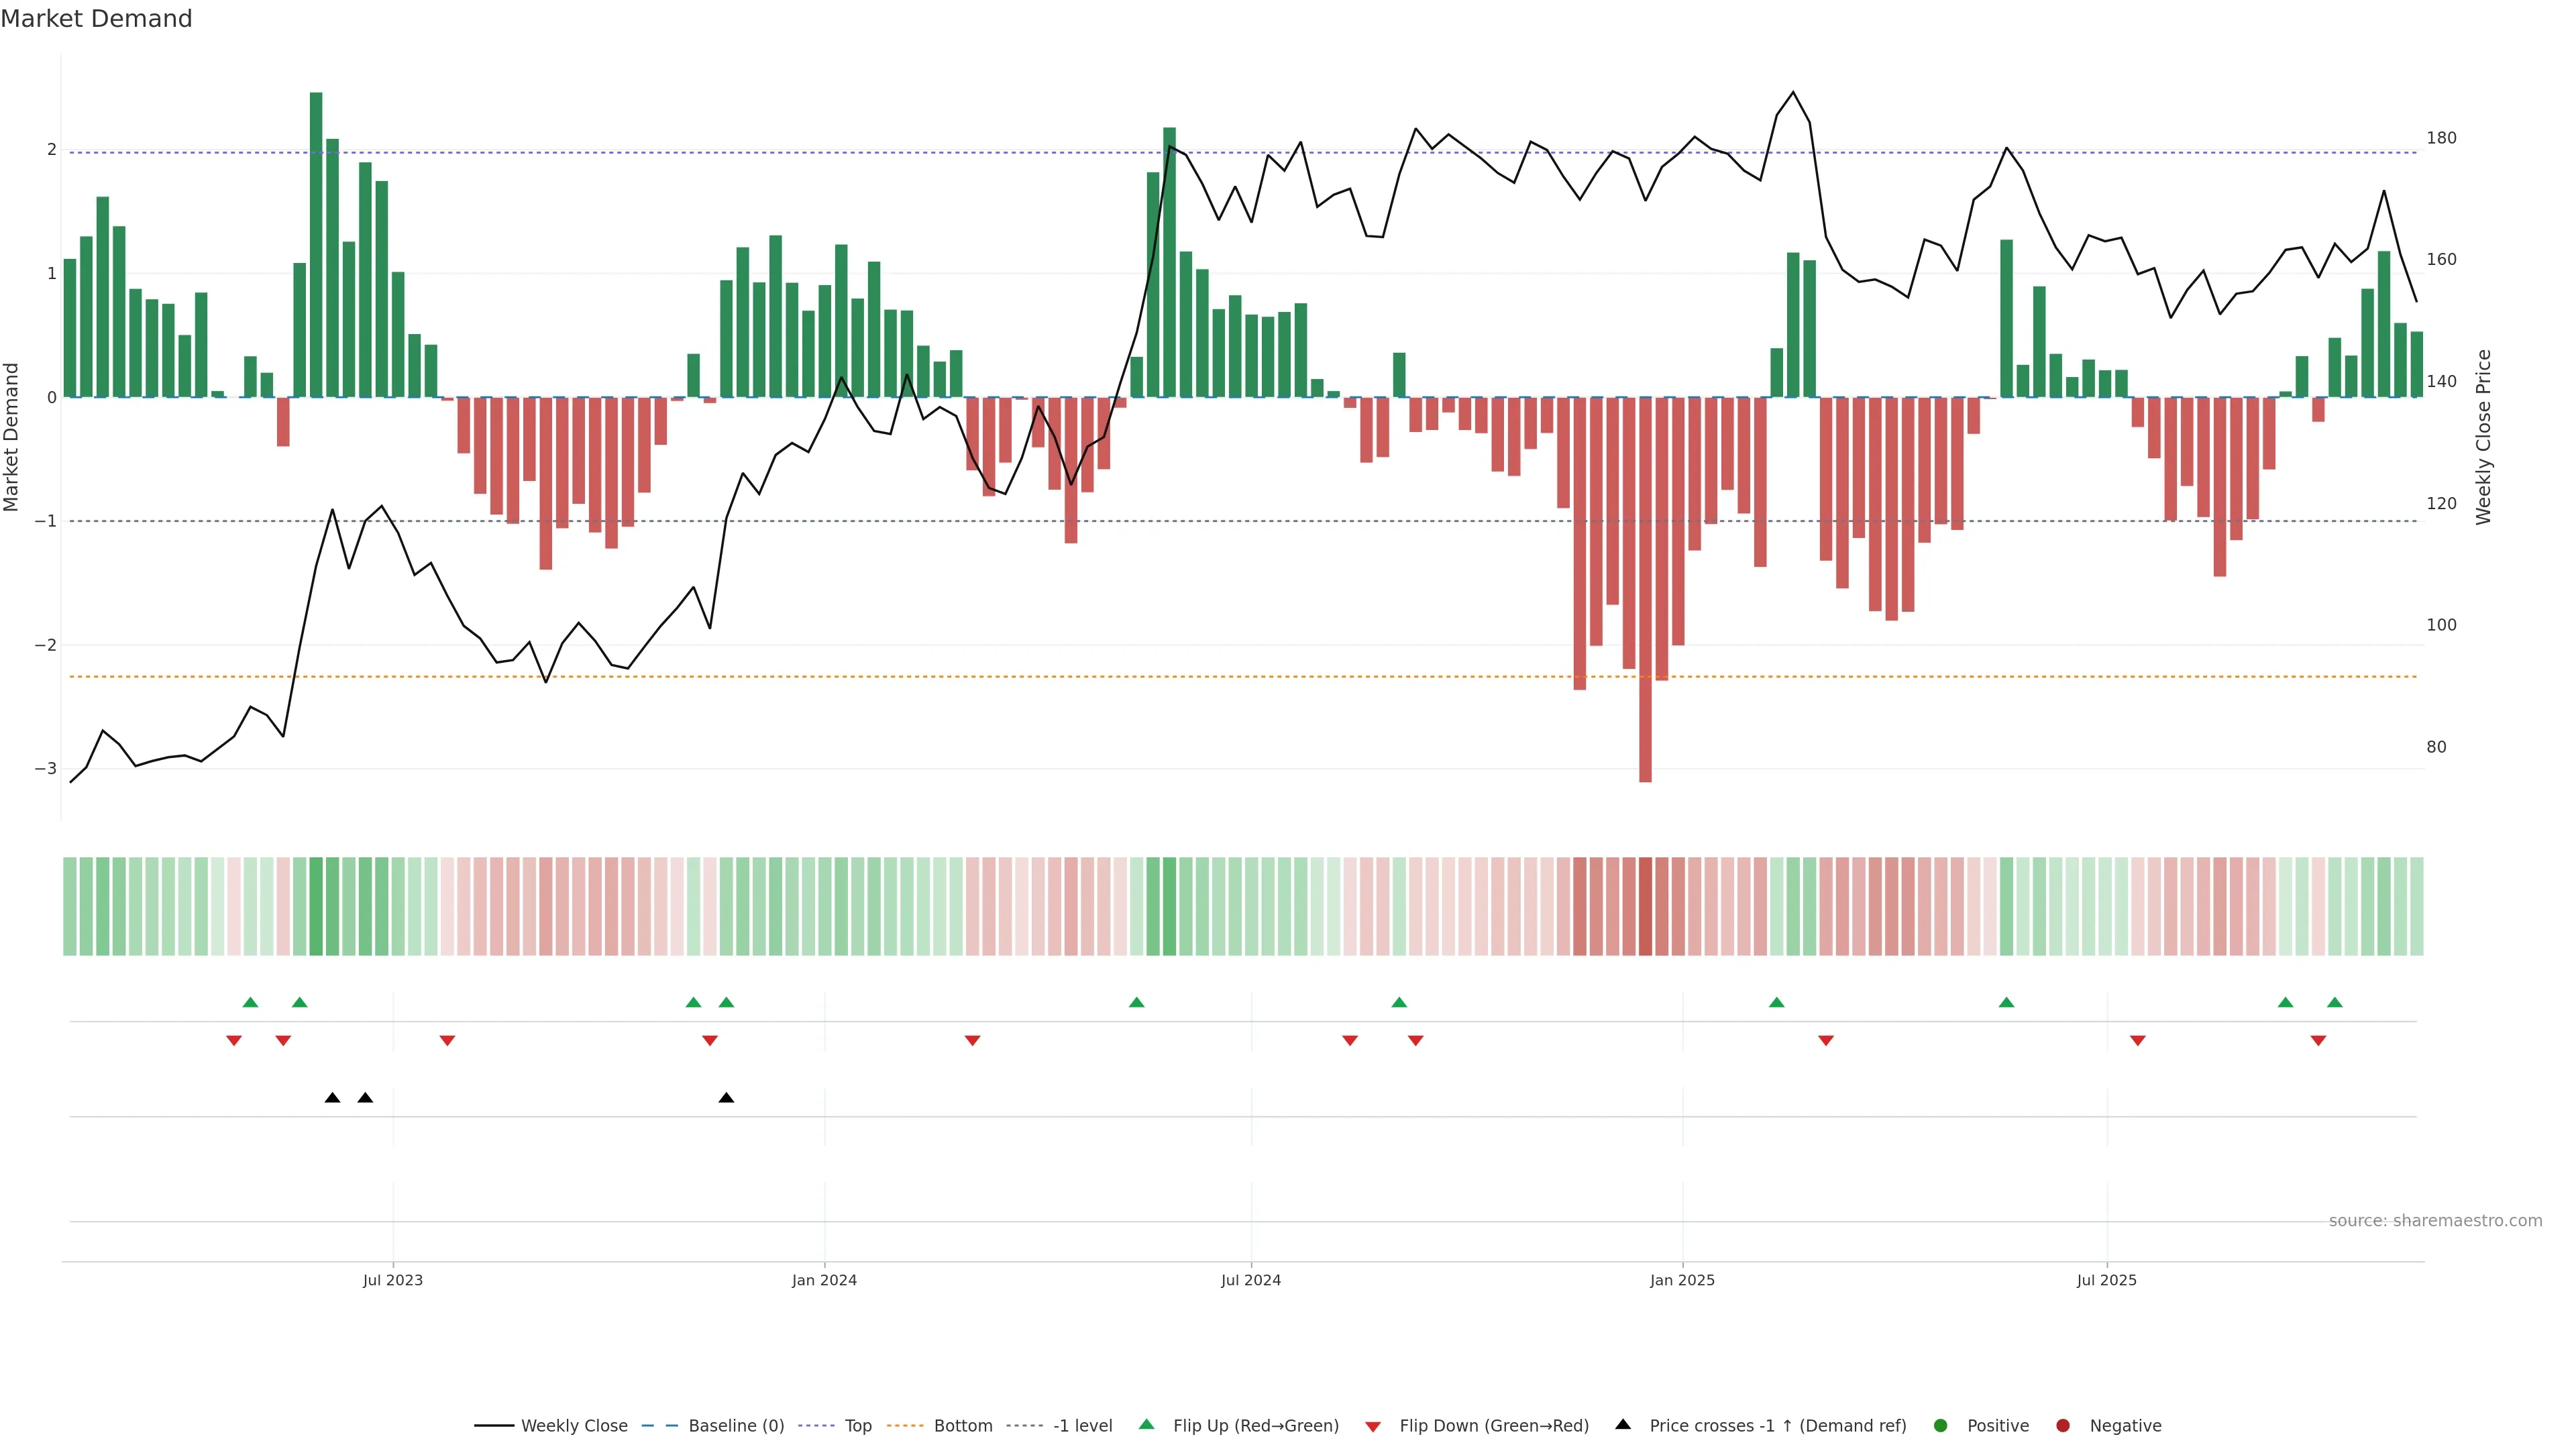
Task: Click the red Negative legend dot
Action: 2063,1426
